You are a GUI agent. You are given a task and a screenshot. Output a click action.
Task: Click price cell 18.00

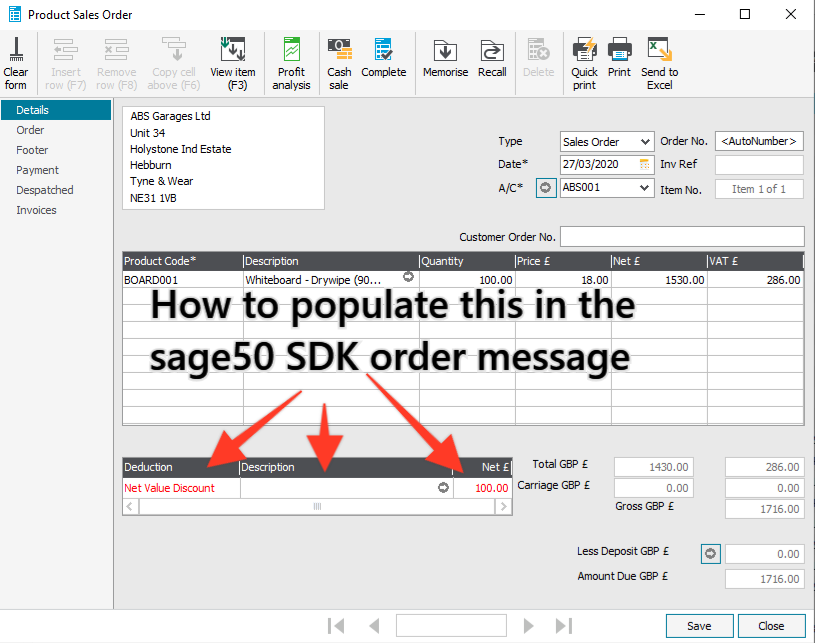(x=563, y=280)
